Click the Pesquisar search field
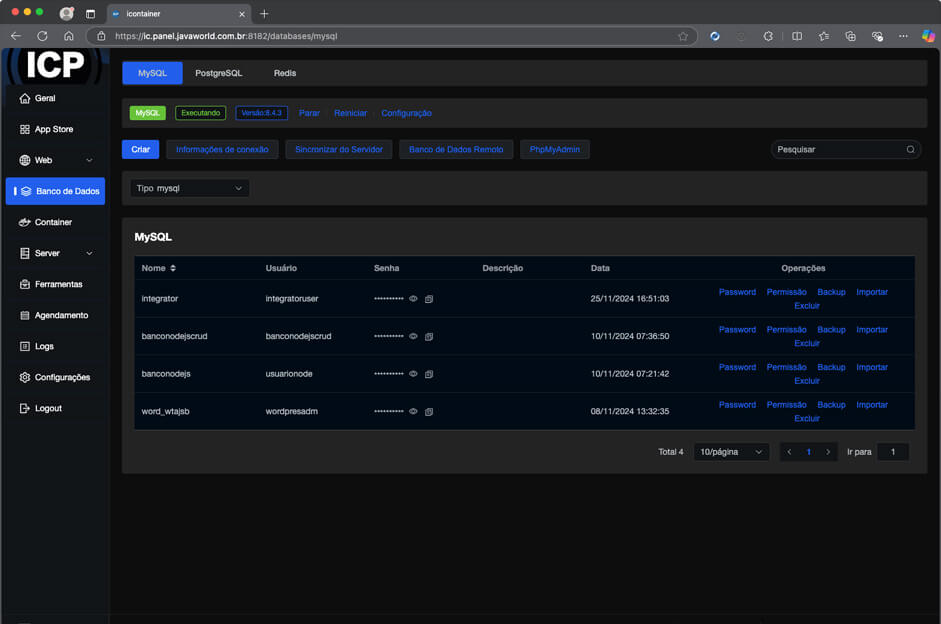Screen dimensions: 941x624 [x=838, y=149]
